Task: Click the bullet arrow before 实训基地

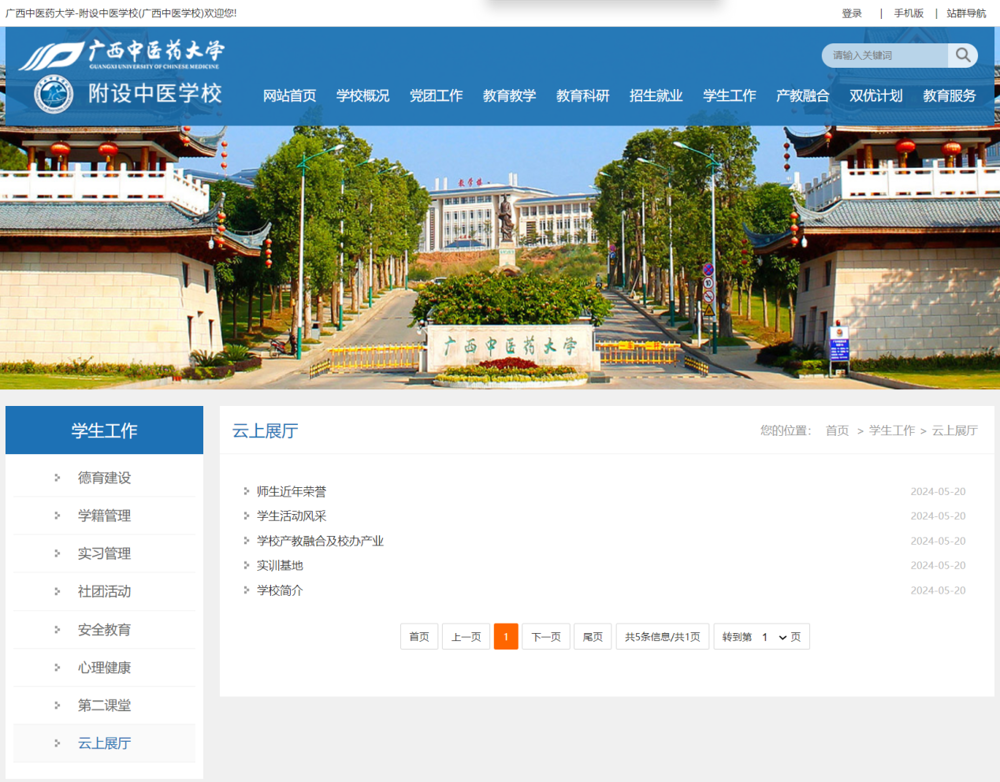Action: (244, 565)
